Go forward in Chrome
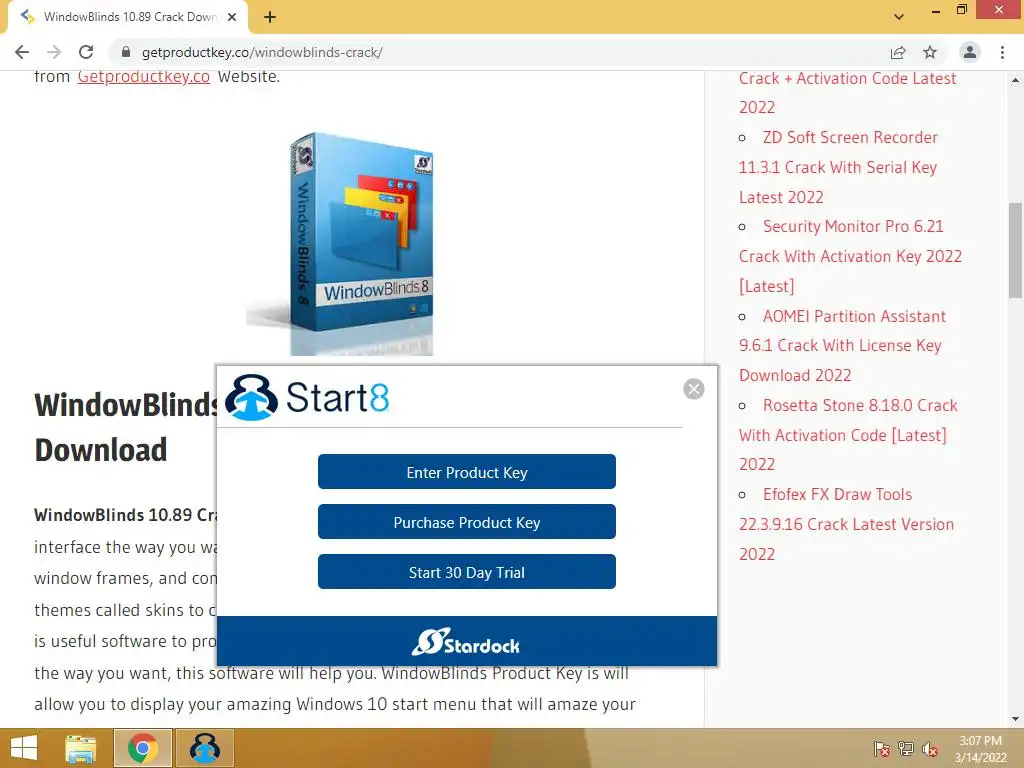Screen dimensions: 1024x768 click(x=54, y=52)
